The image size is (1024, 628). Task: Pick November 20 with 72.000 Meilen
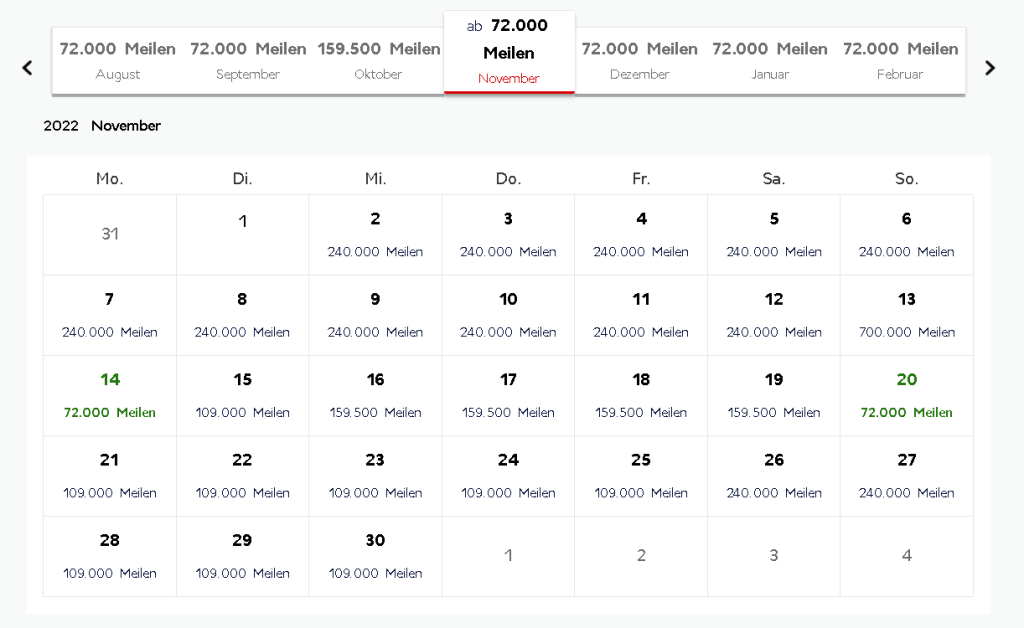click(x=906, y=395)
